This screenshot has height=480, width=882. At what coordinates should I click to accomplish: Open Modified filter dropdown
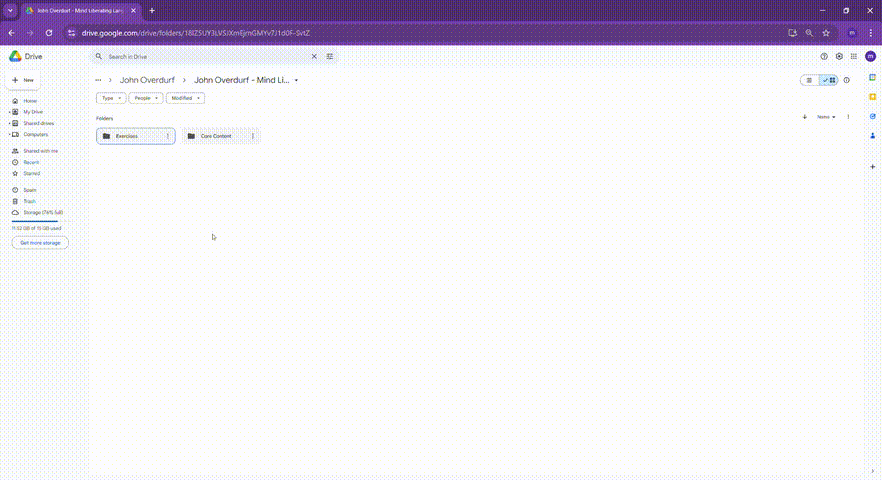coord(185,98)
